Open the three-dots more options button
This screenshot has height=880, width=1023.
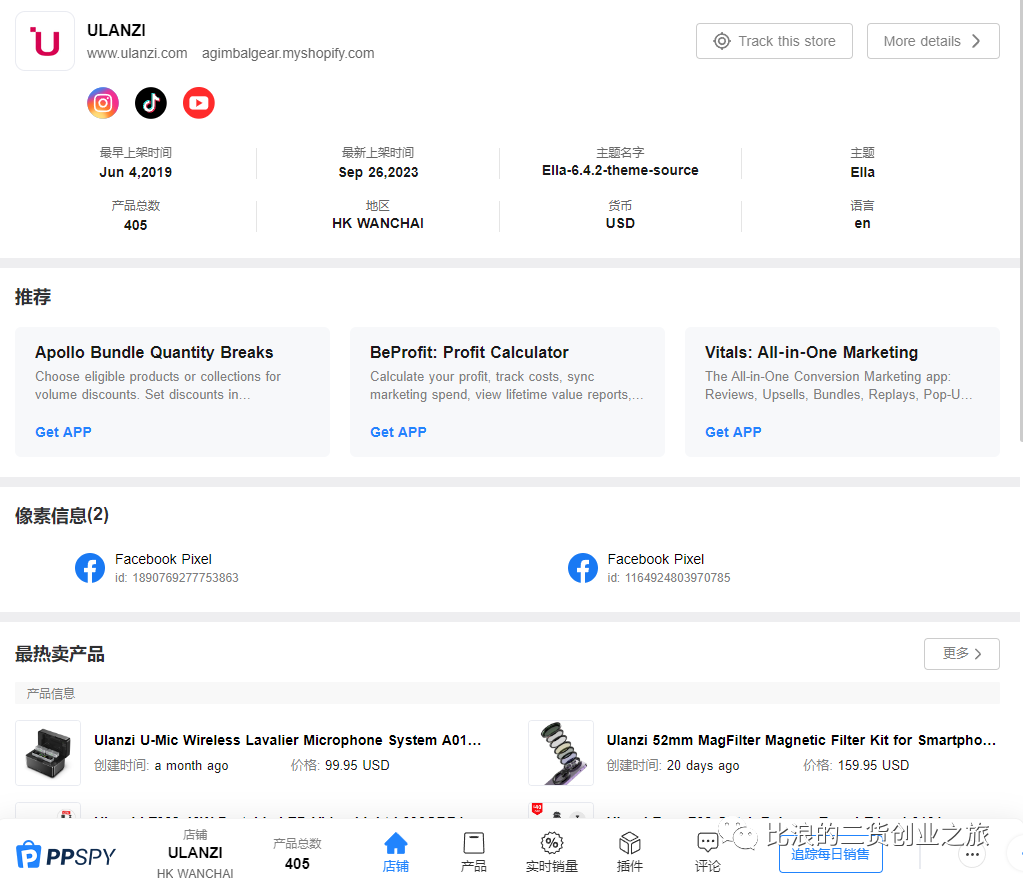[x=972, y=855]
